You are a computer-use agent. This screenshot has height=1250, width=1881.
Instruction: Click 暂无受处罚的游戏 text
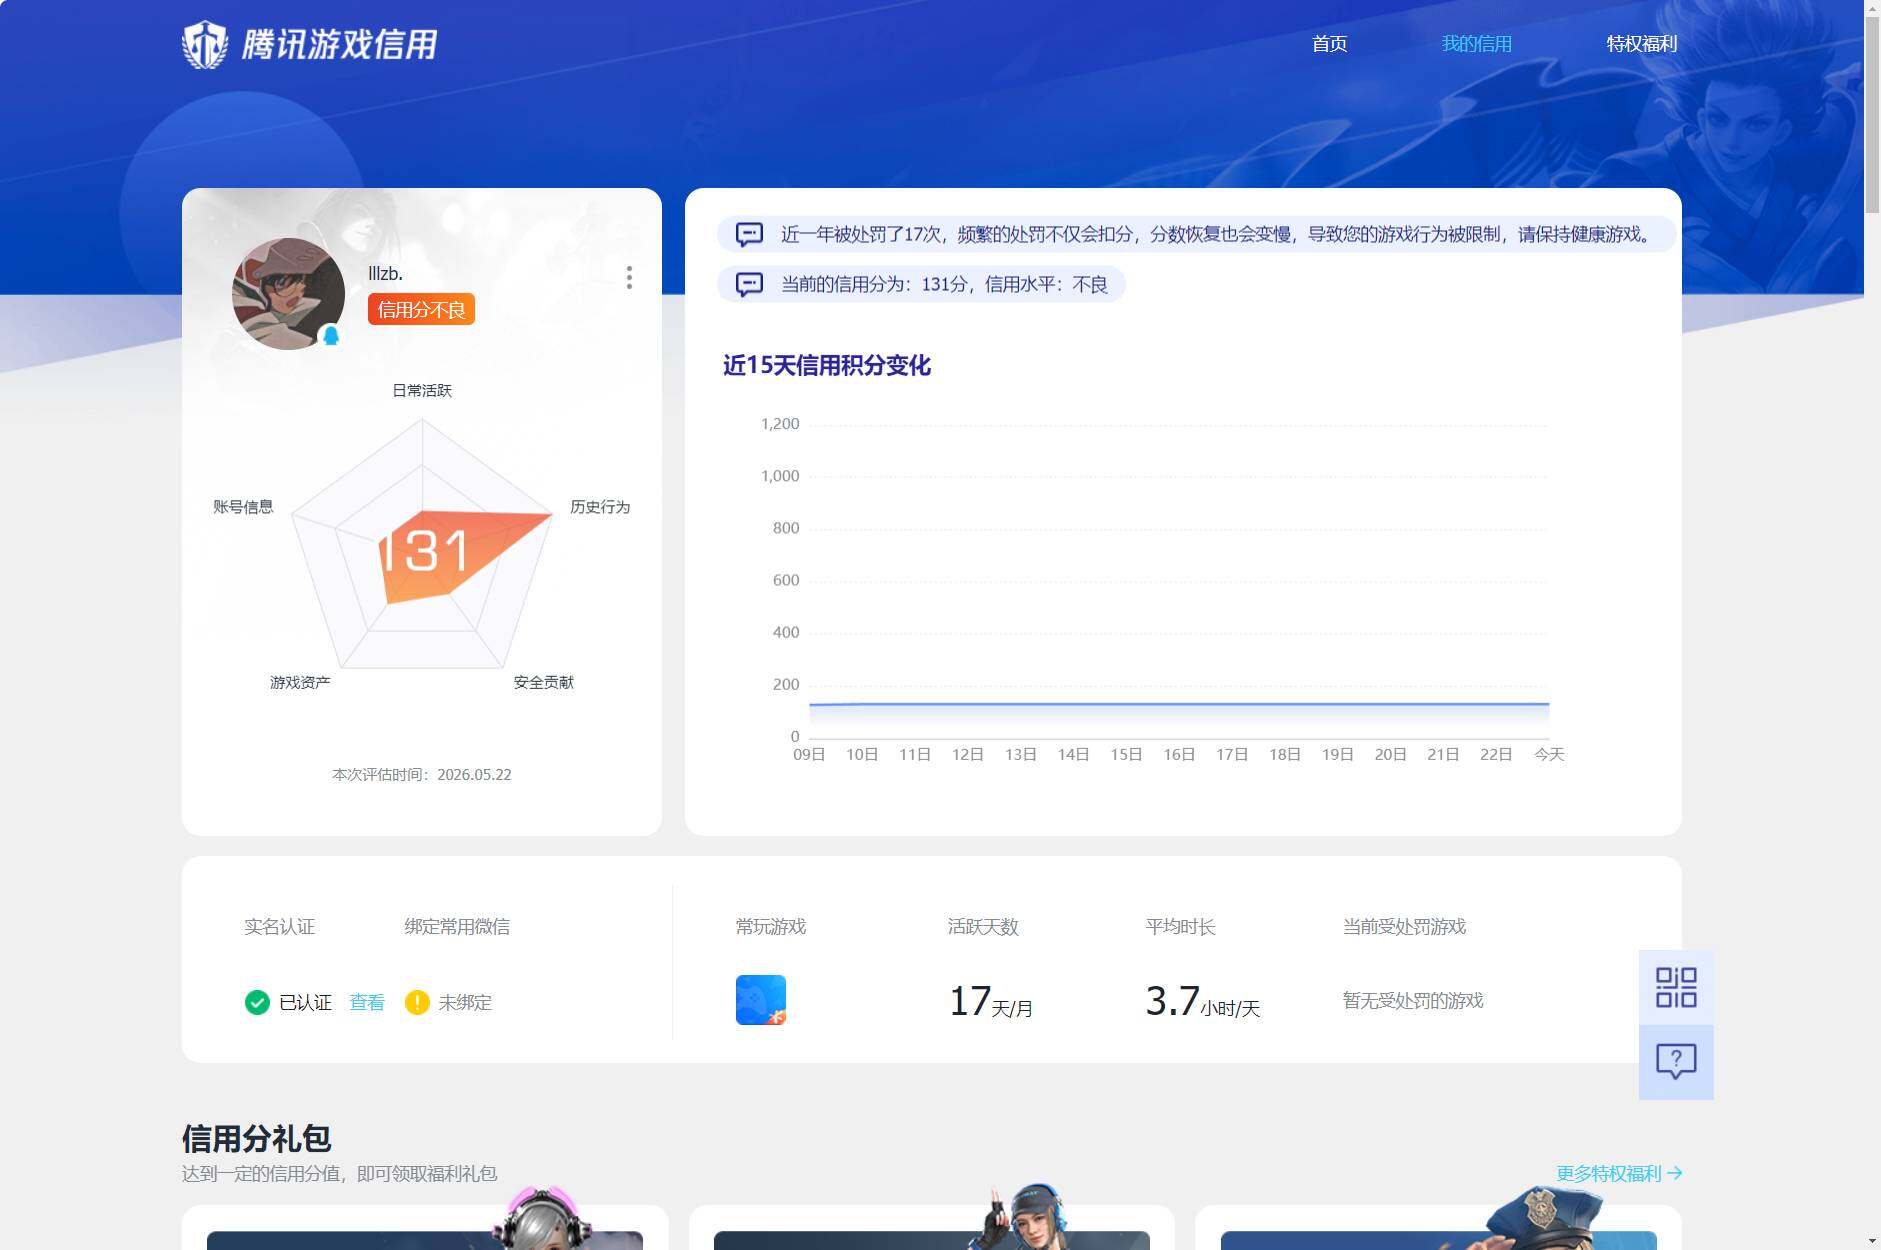tap(1413, 1000)
